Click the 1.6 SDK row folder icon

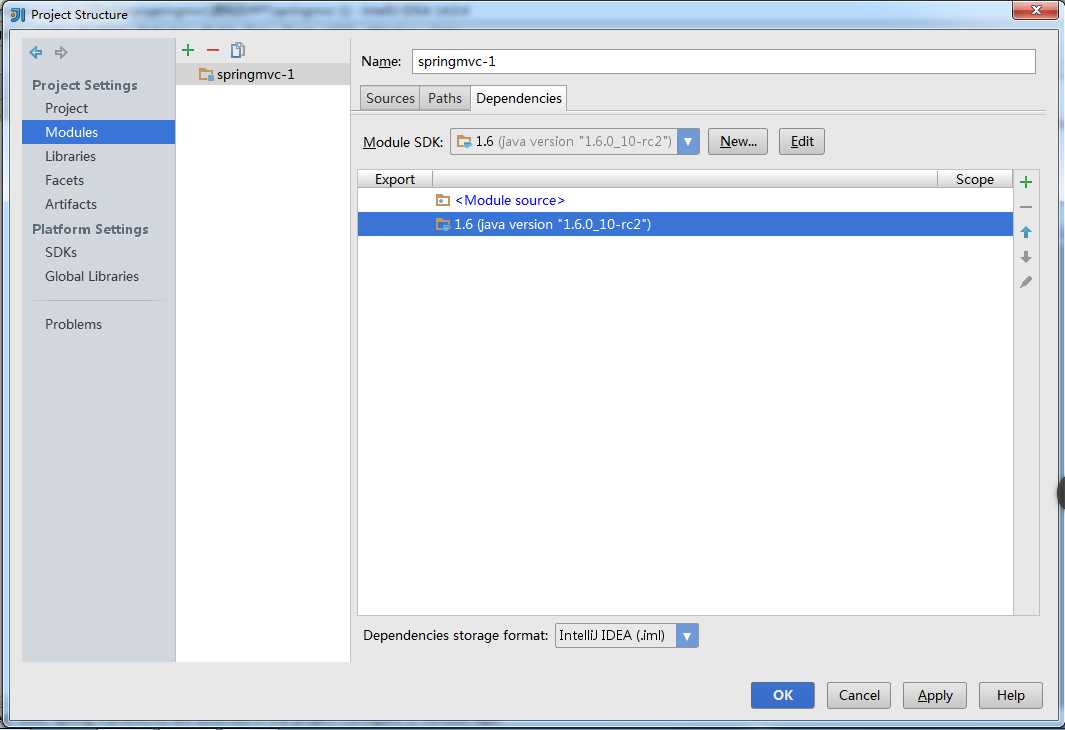pyautogui.click(x=443, y=224)
